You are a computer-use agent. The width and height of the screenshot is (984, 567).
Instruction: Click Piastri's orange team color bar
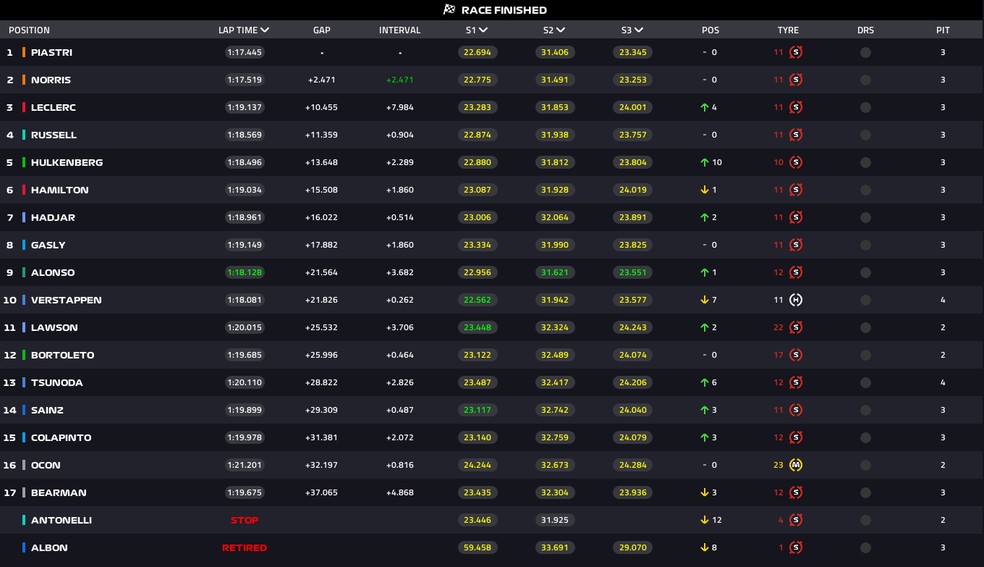click(24, 52)
